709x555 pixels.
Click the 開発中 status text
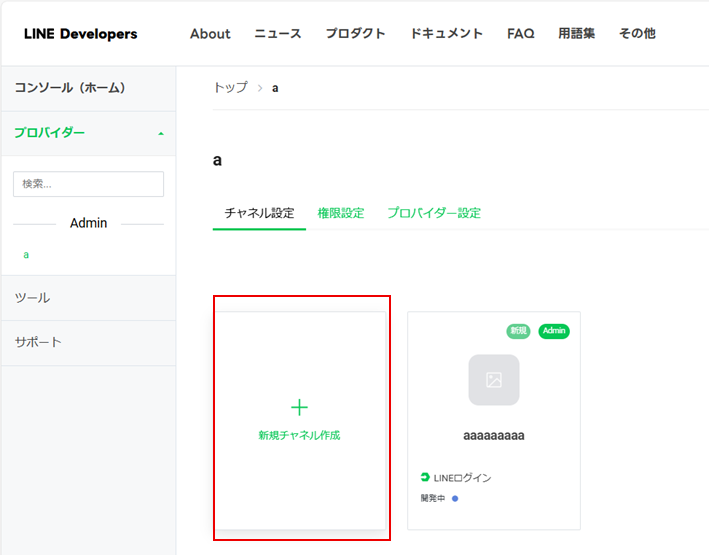433,498
